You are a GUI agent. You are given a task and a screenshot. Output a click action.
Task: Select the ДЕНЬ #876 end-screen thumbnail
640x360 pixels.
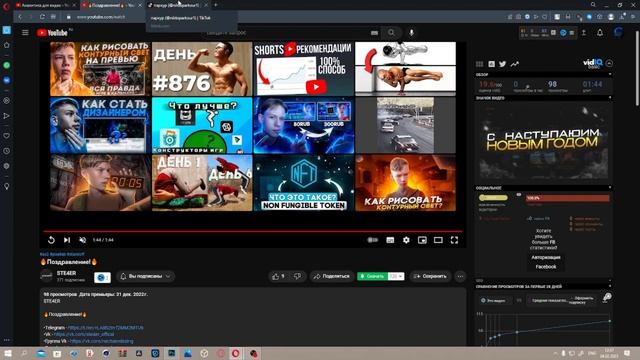point(202,69)
